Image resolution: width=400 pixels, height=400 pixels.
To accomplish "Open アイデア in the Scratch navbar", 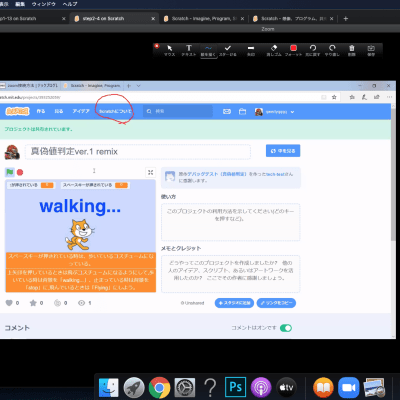I will pos(81,111).
